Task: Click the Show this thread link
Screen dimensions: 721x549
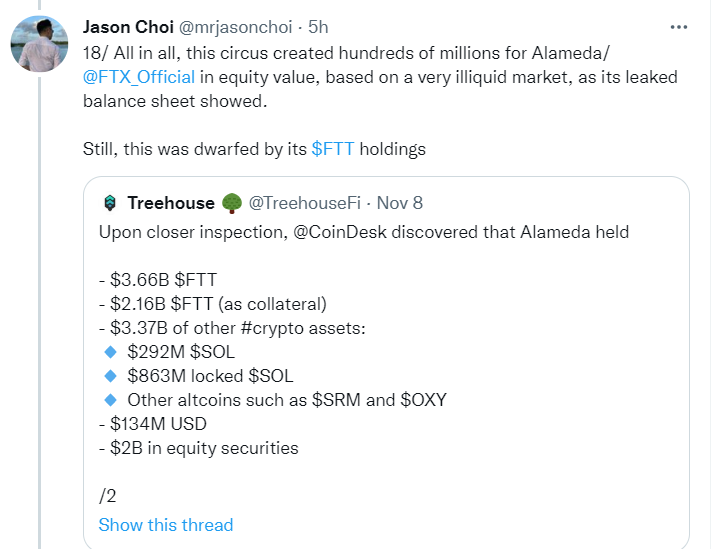Action: 165,525
